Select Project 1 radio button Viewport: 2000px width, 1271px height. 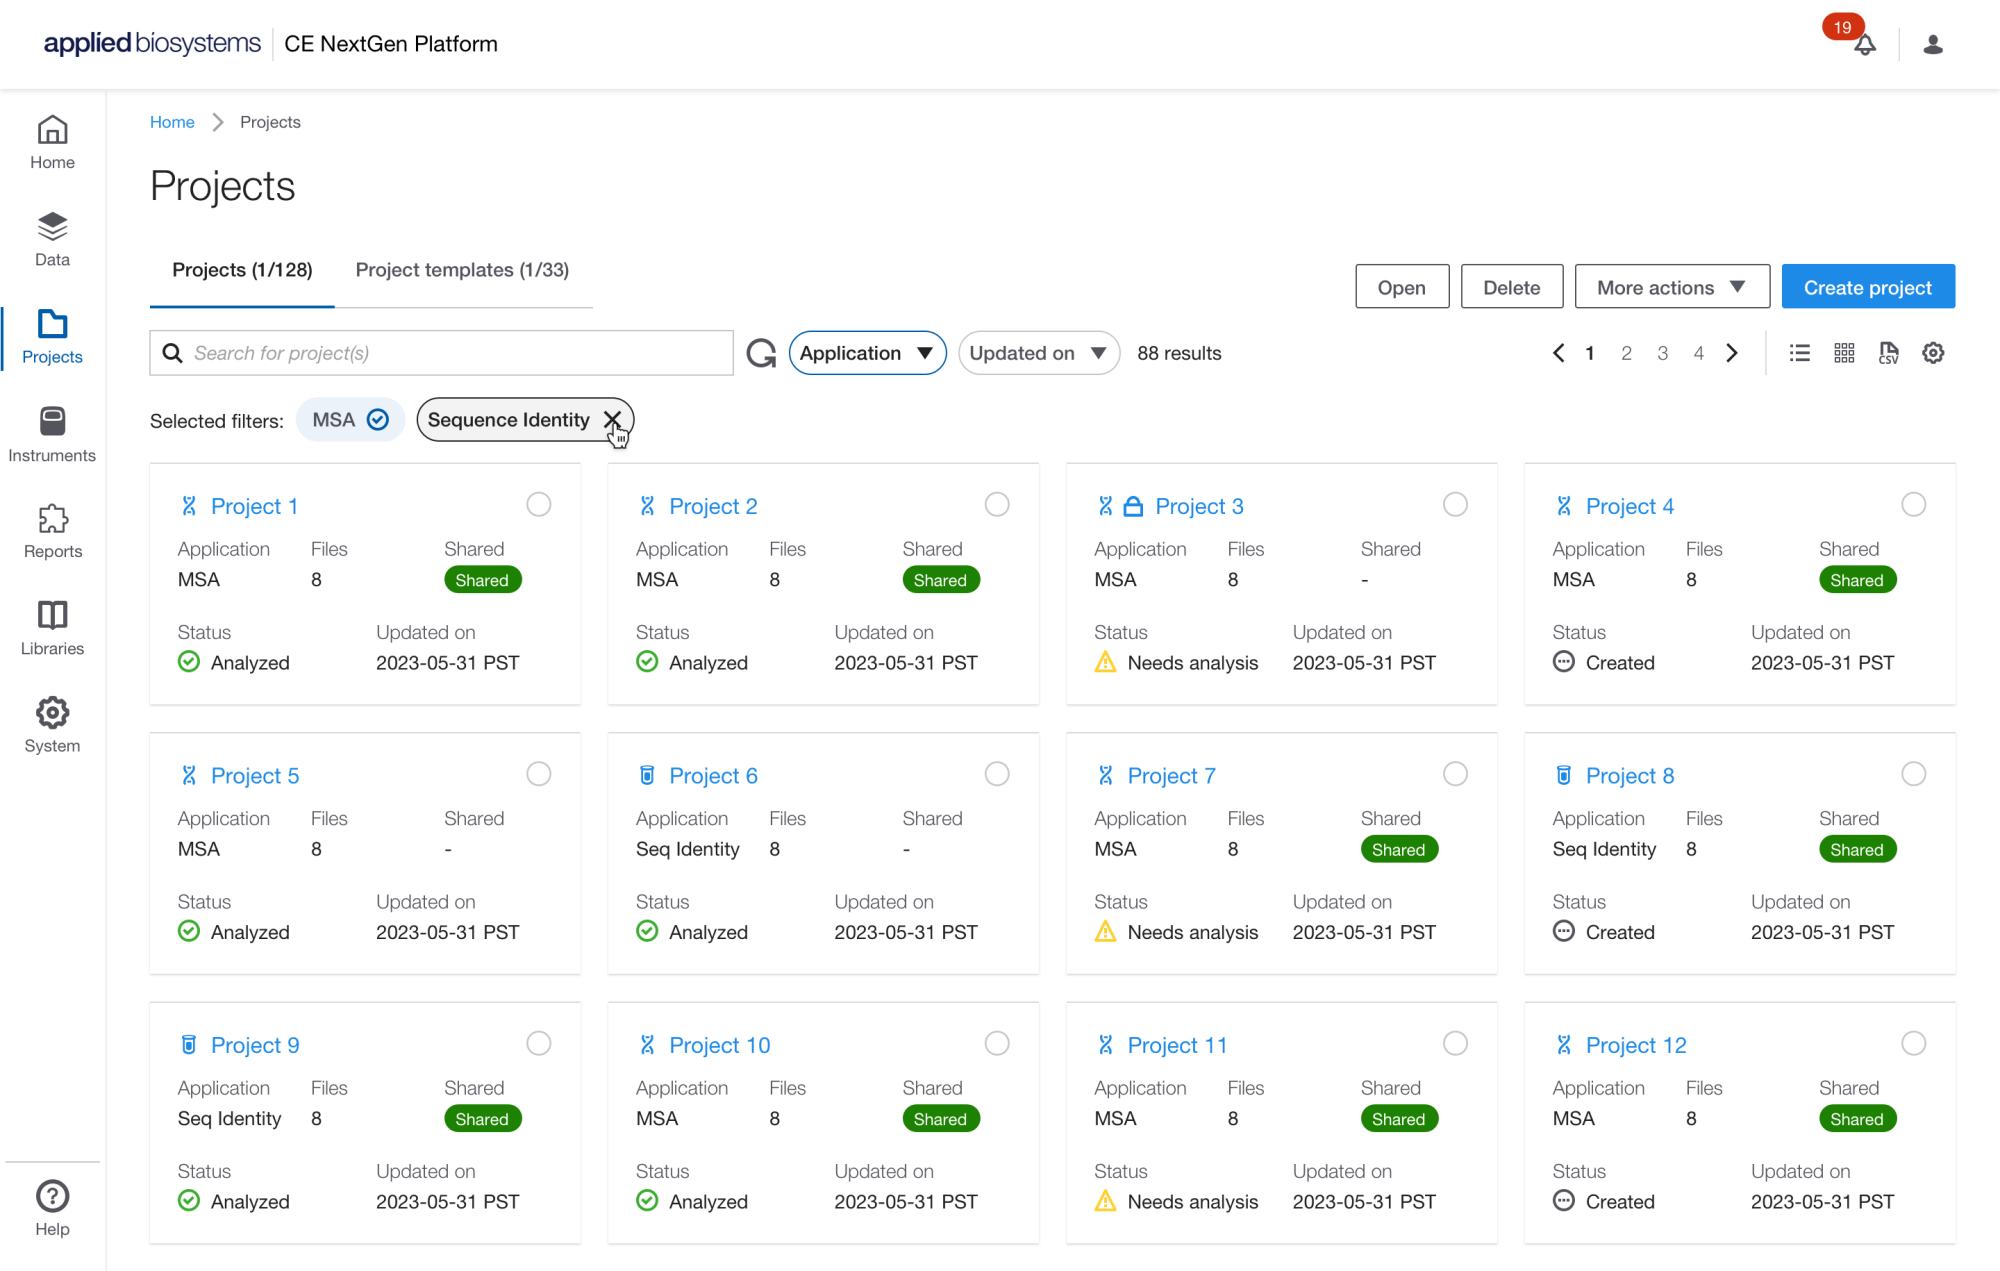click(539, 505)
